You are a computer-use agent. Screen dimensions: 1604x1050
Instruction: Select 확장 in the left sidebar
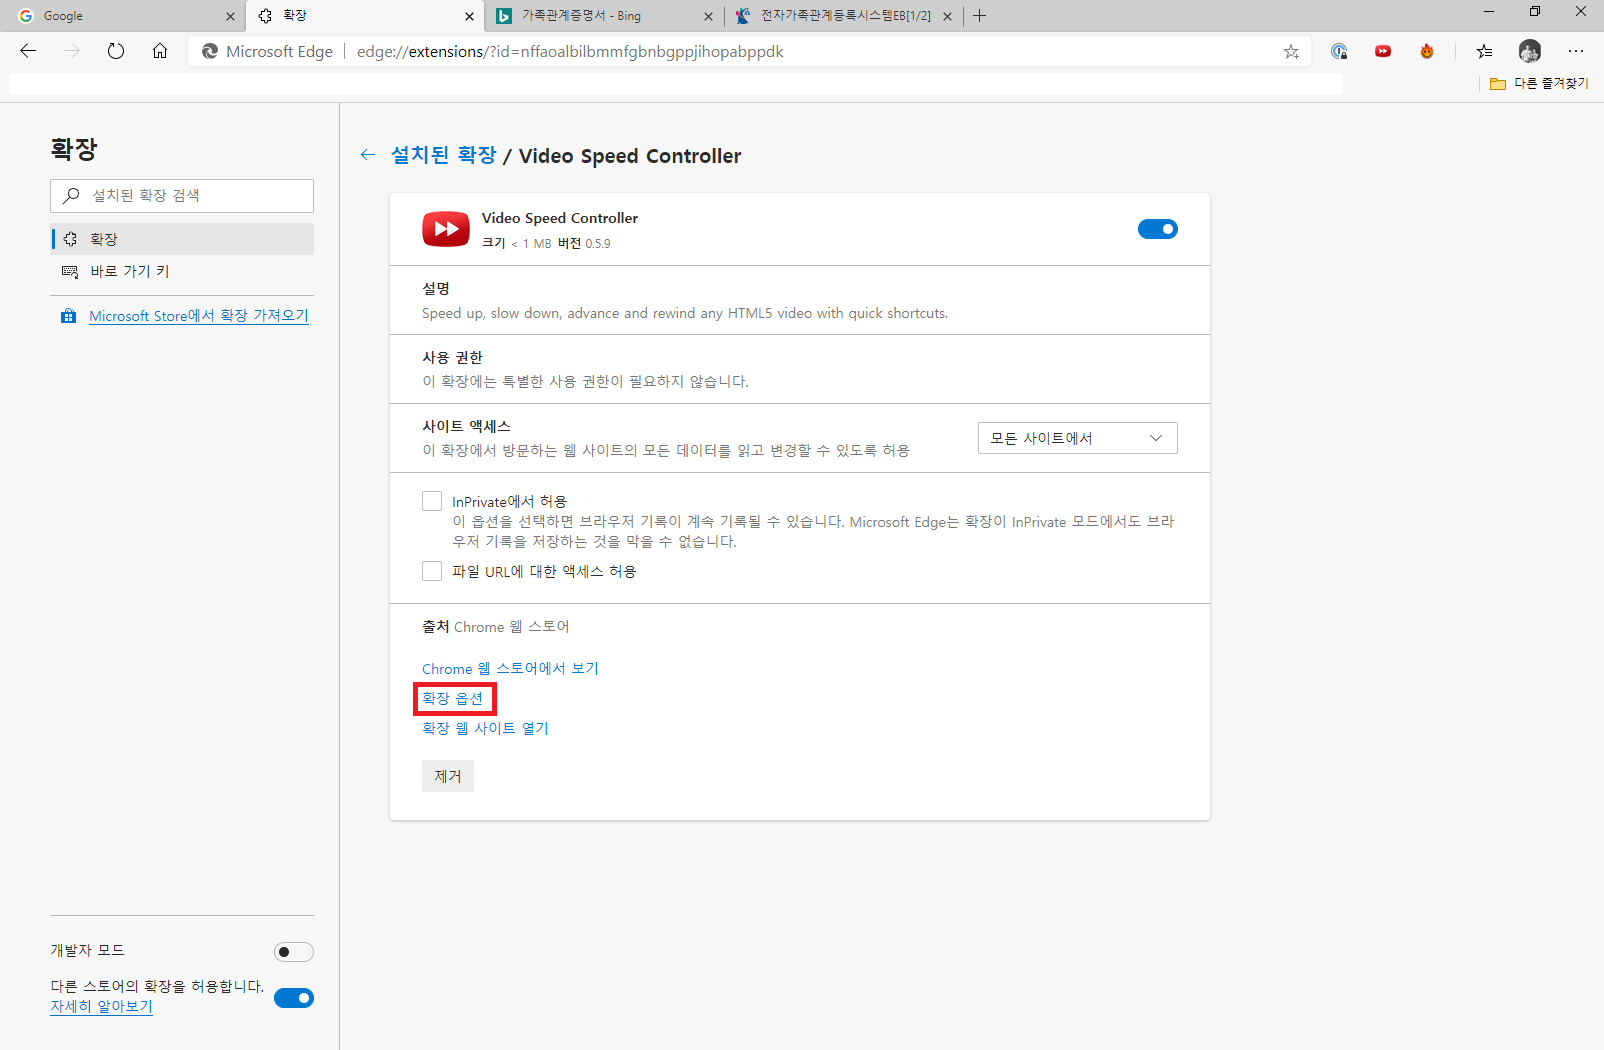pos(182,239)
